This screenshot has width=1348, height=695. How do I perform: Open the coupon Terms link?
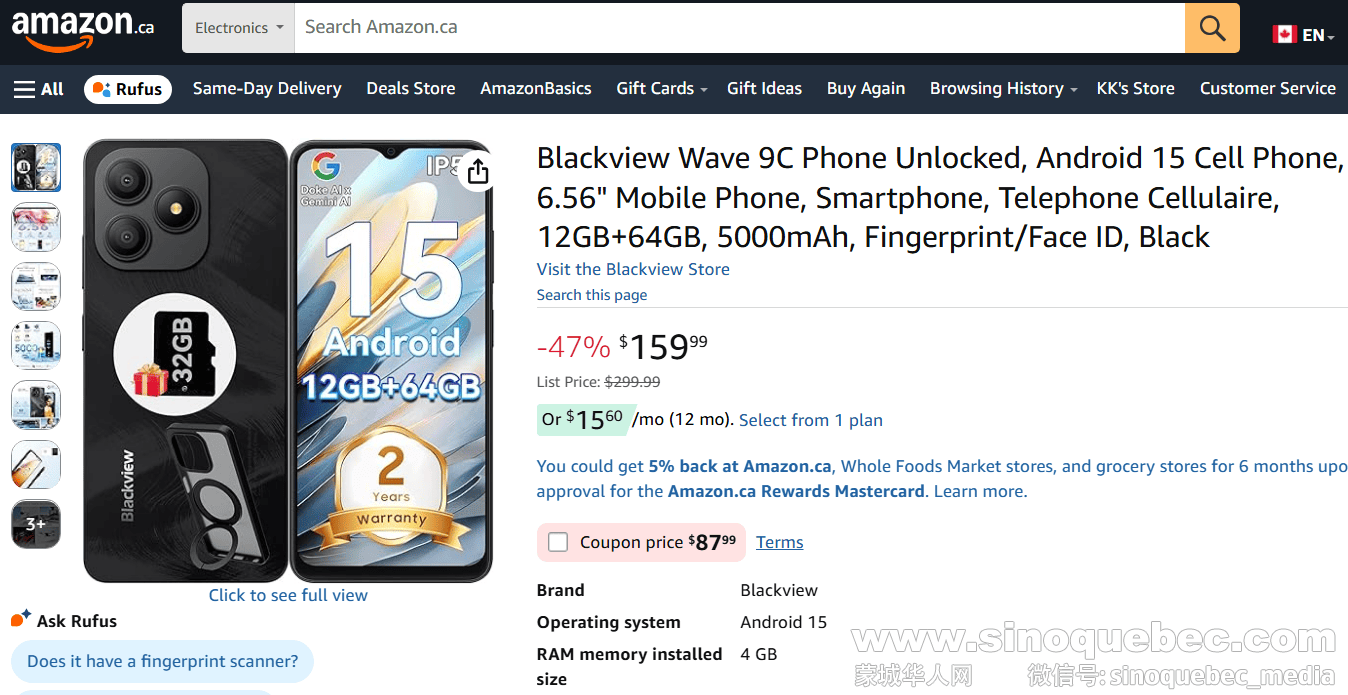click(779, 542)
